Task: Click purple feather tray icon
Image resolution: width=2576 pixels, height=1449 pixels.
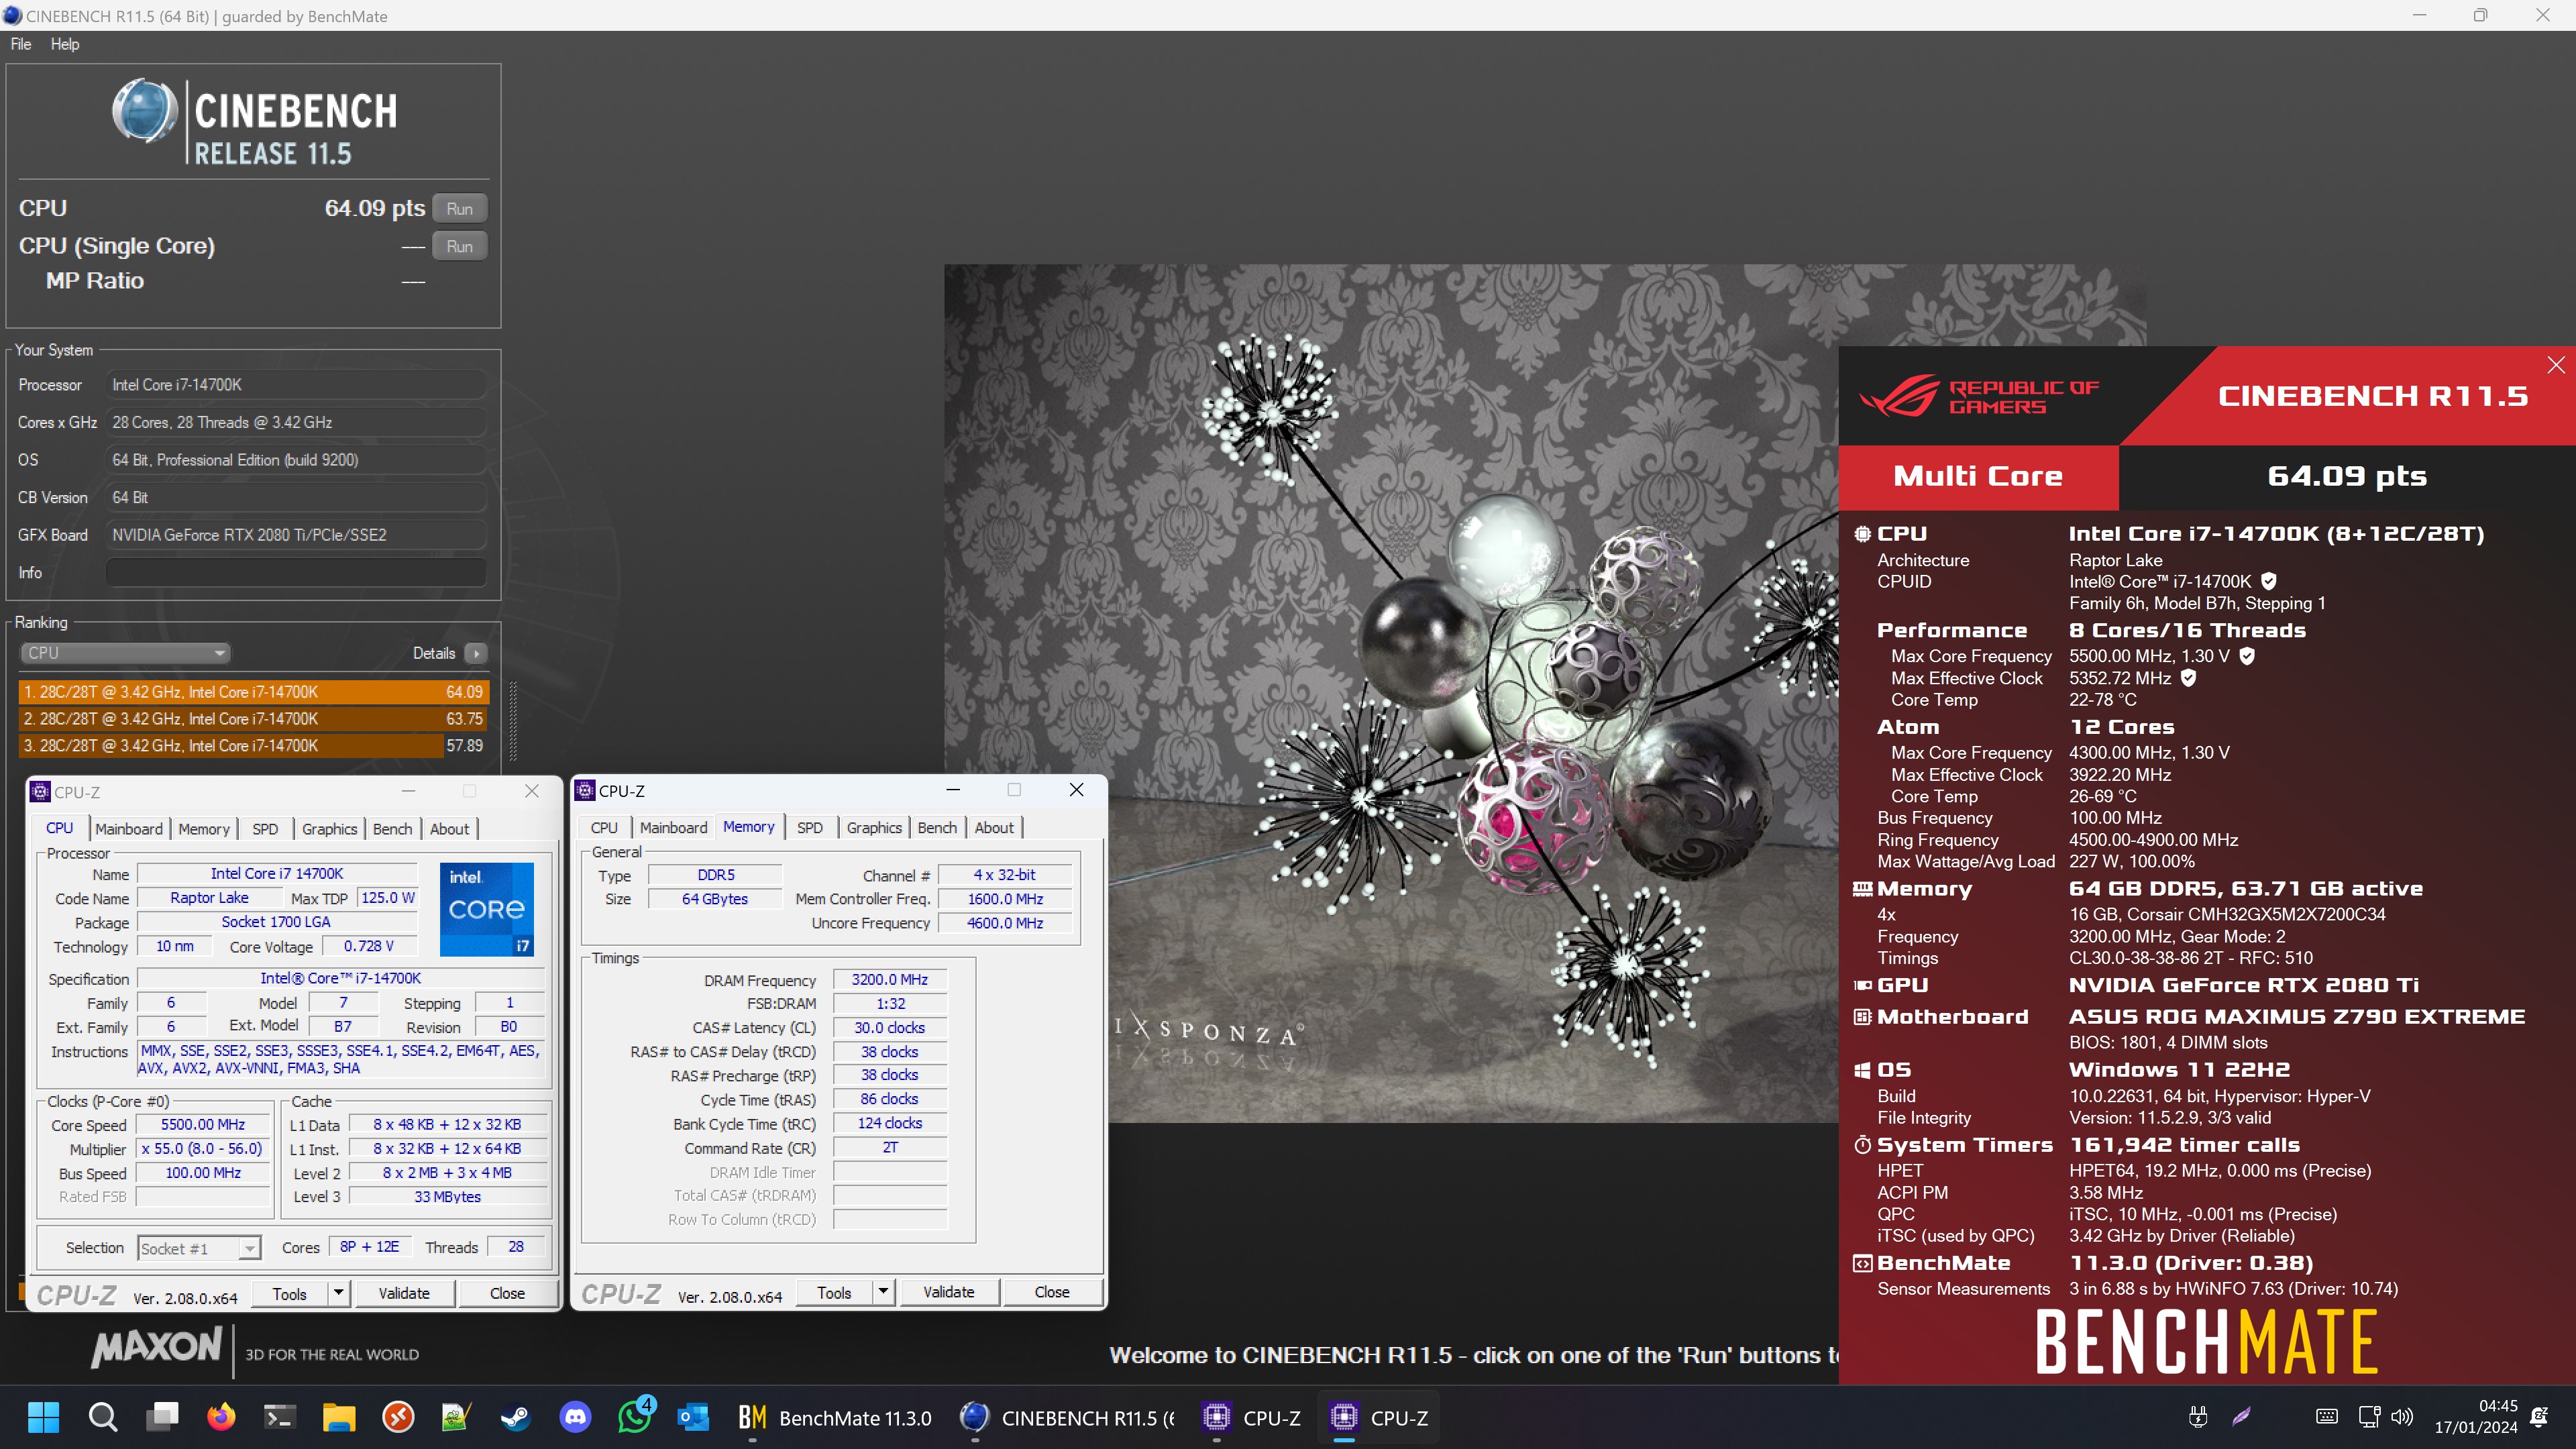Action: coord(2241,1416)
